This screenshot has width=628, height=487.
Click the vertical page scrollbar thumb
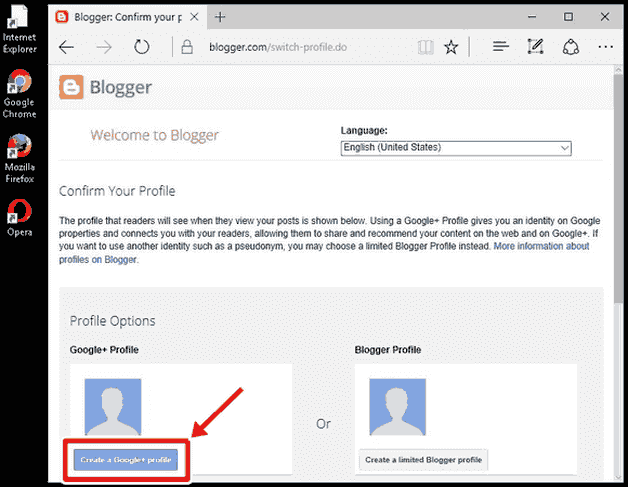pyautogui.click(x=618, y=188)
